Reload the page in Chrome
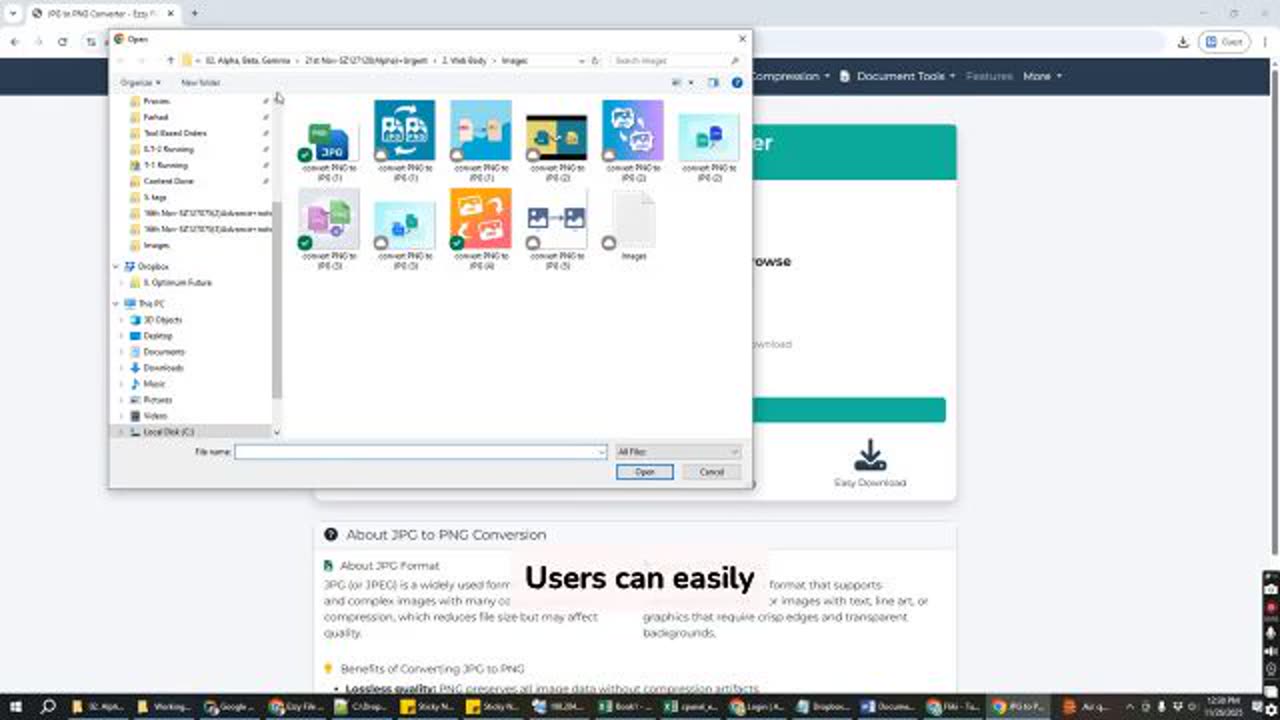The image size is (1280, 720). pos(63,42)
